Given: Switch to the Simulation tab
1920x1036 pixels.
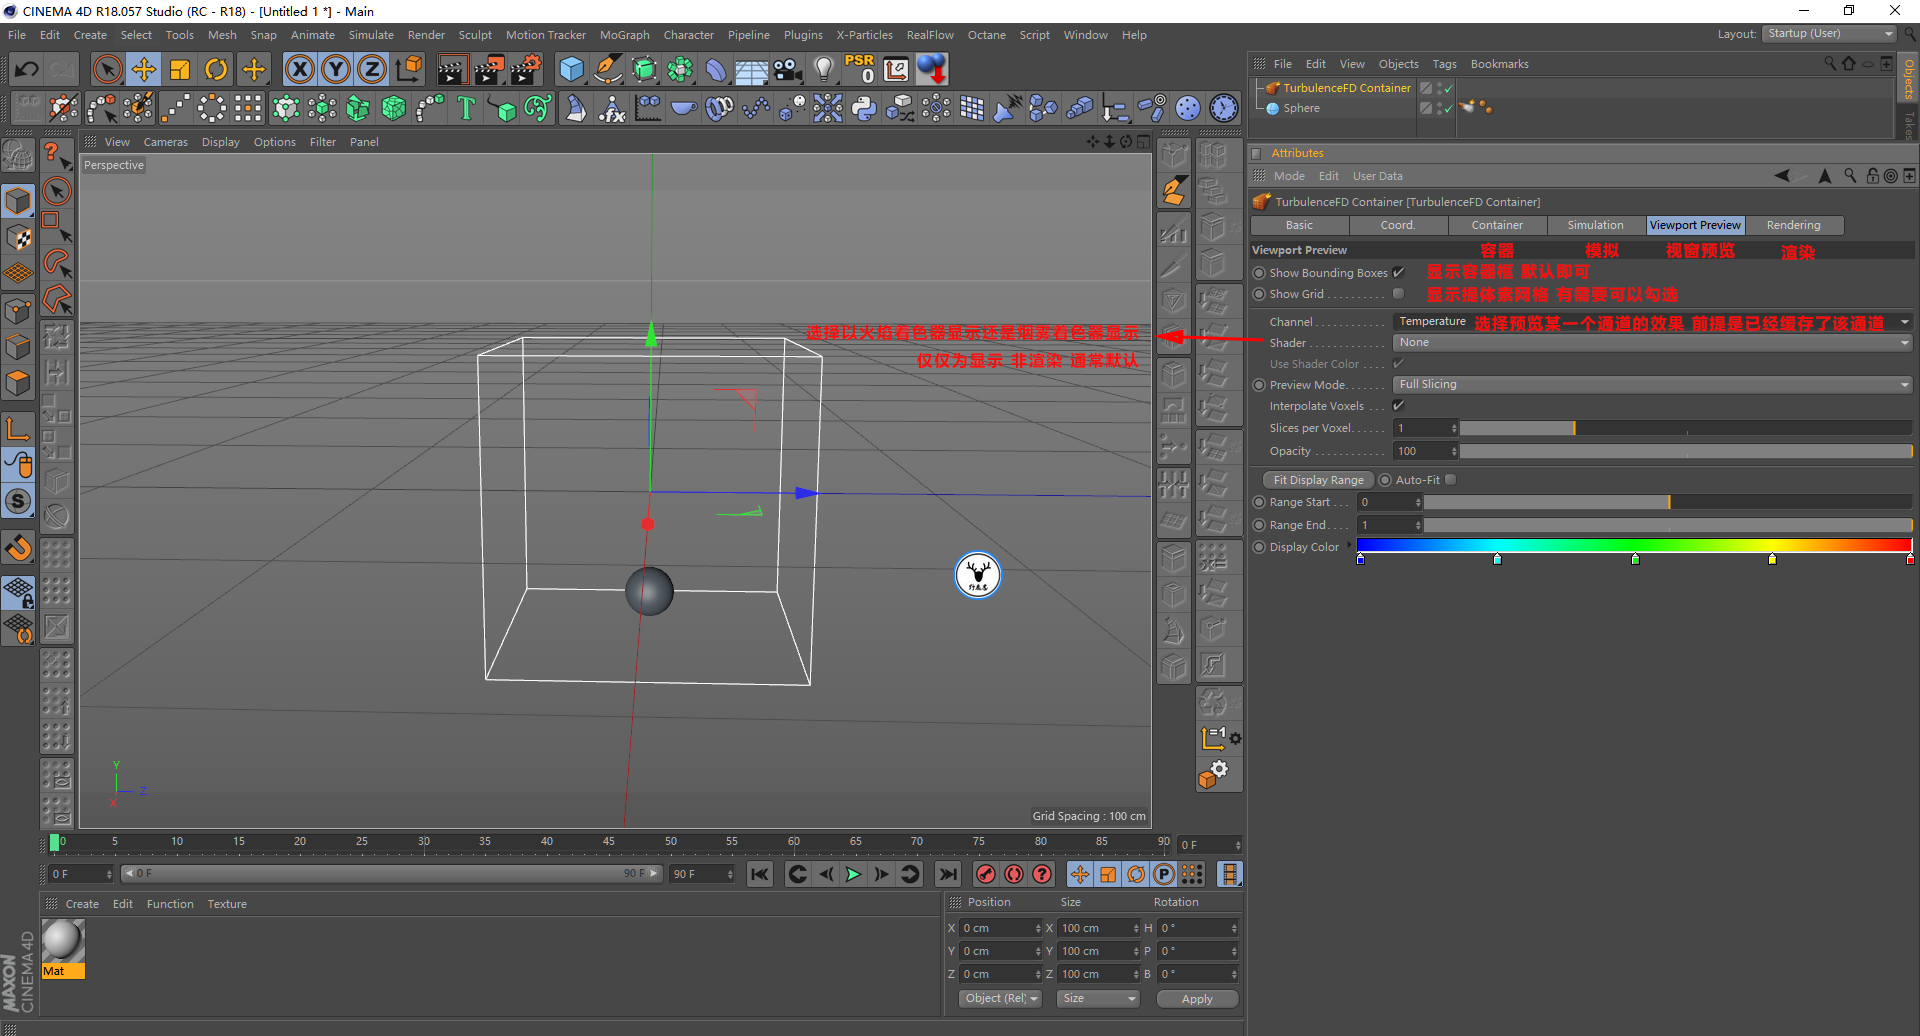Looking at the screenshot, I should click(x=1595, y=225).
